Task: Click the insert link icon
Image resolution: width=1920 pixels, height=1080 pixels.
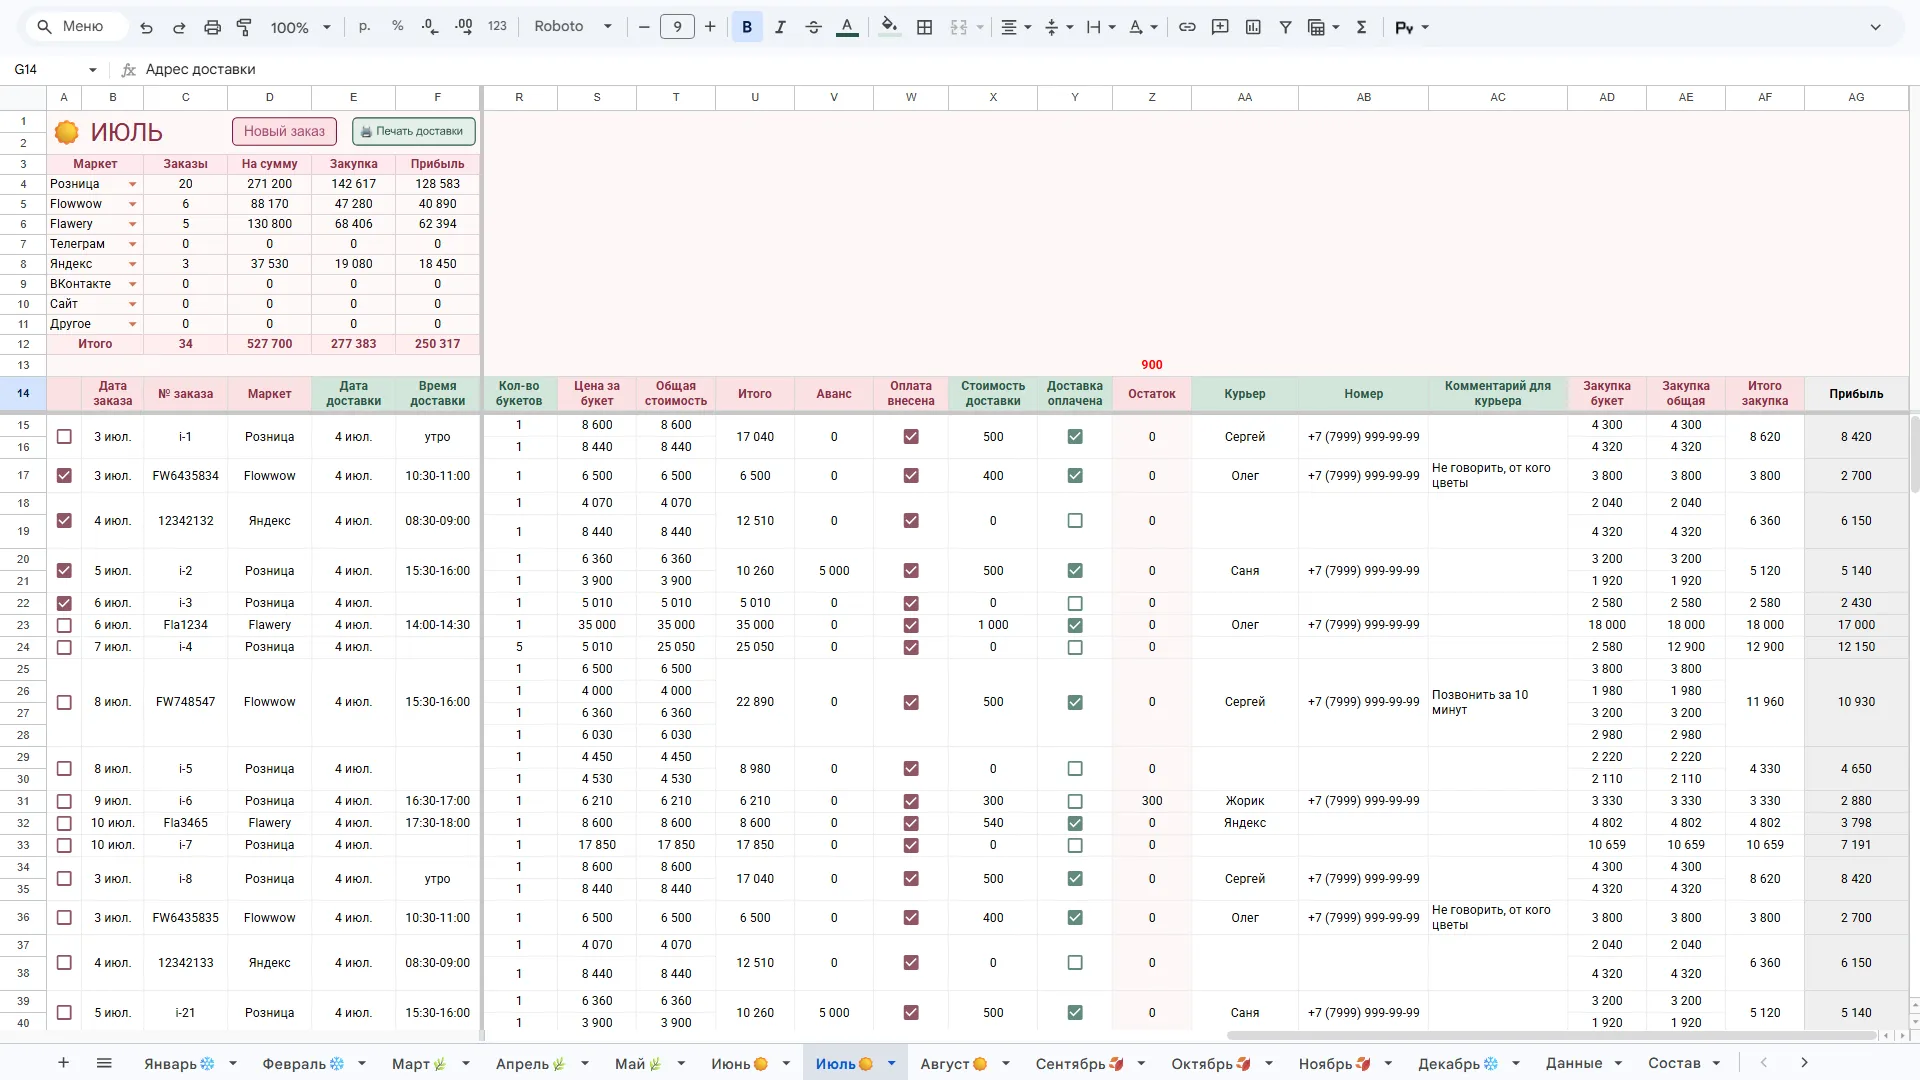Action: [1187, 27]
